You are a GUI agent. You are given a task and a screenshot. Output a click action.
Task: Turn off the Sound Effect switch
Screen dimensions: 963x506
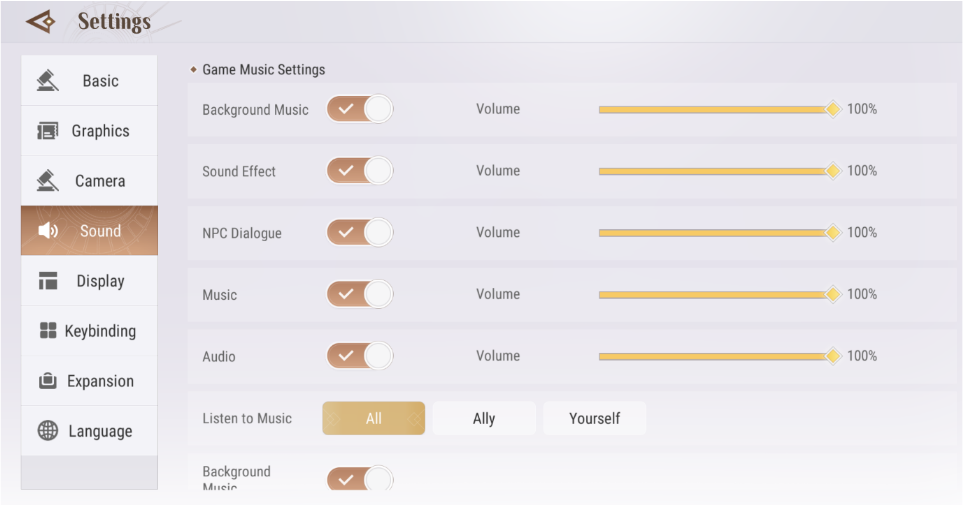point(359,171)
